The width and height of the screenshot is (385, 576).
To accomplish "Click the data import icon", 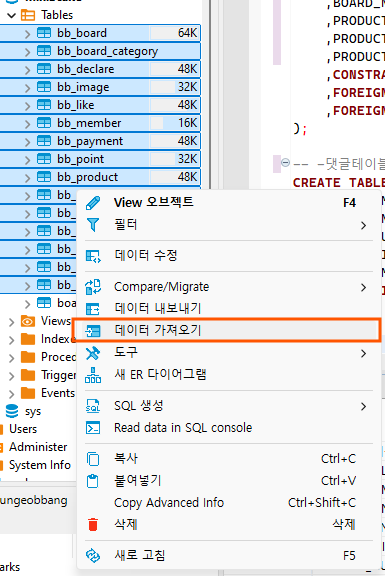I will [93, 331].
